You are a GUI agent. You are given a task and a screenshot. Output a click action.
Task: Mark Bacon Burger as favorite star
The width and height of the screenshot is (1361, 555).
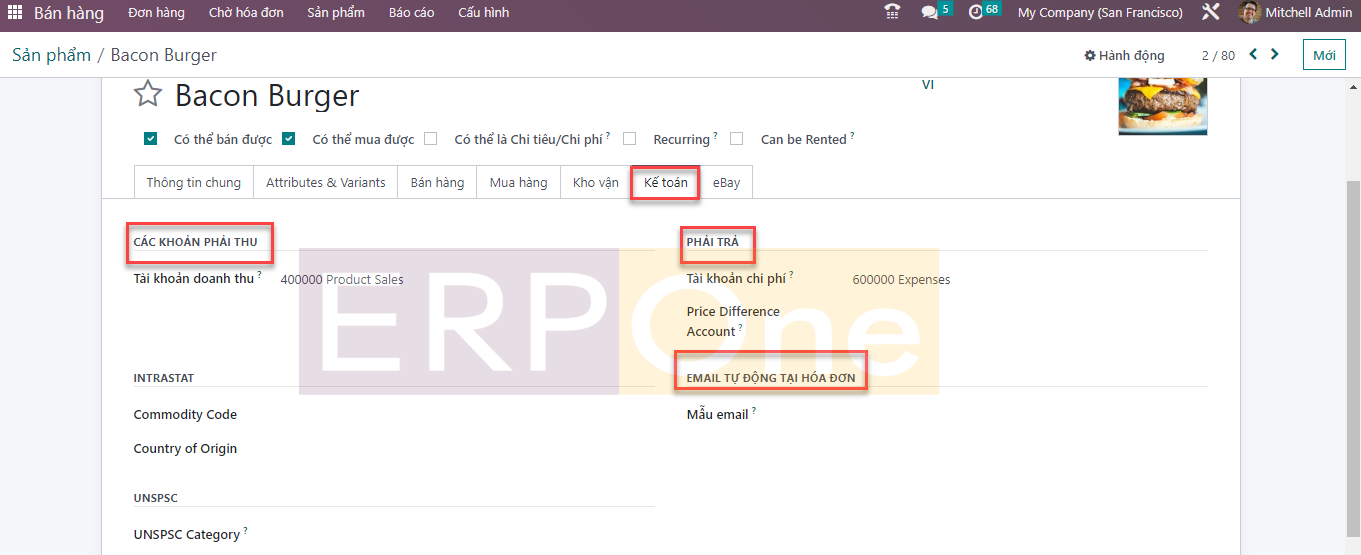pos(148,95)
